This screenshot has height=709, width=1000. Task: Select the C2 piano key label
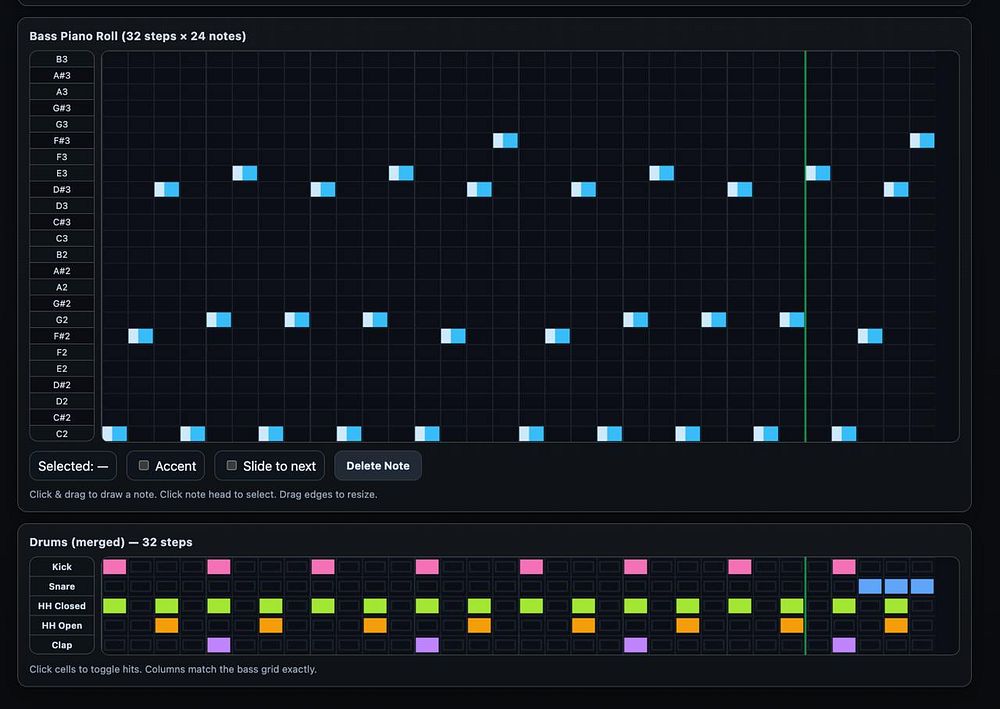[62, 434]
